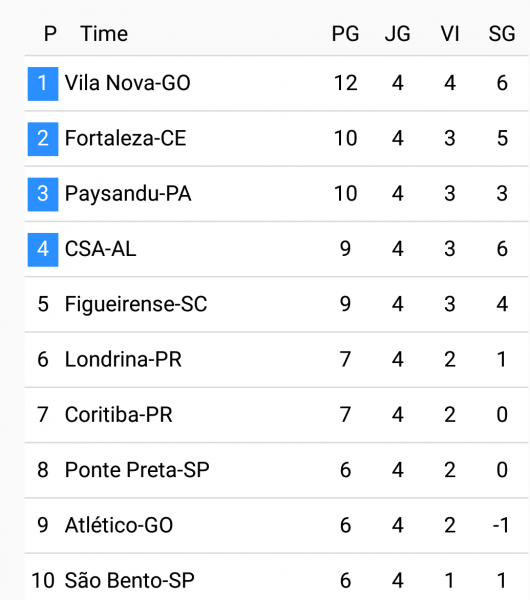Click the P position column header
This screenshot has width=530, height=600.
coord(50,34)
